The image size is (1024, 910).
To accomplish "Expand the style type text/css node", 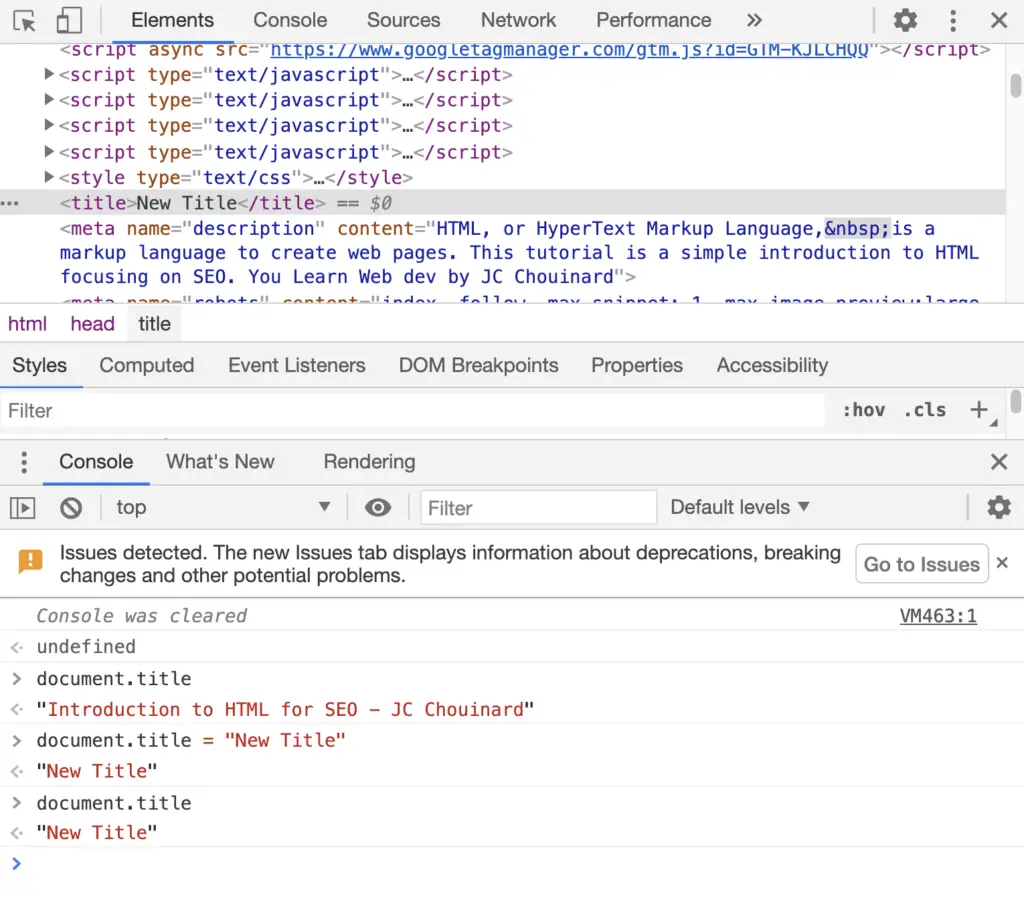I will (x=48, y=176).
